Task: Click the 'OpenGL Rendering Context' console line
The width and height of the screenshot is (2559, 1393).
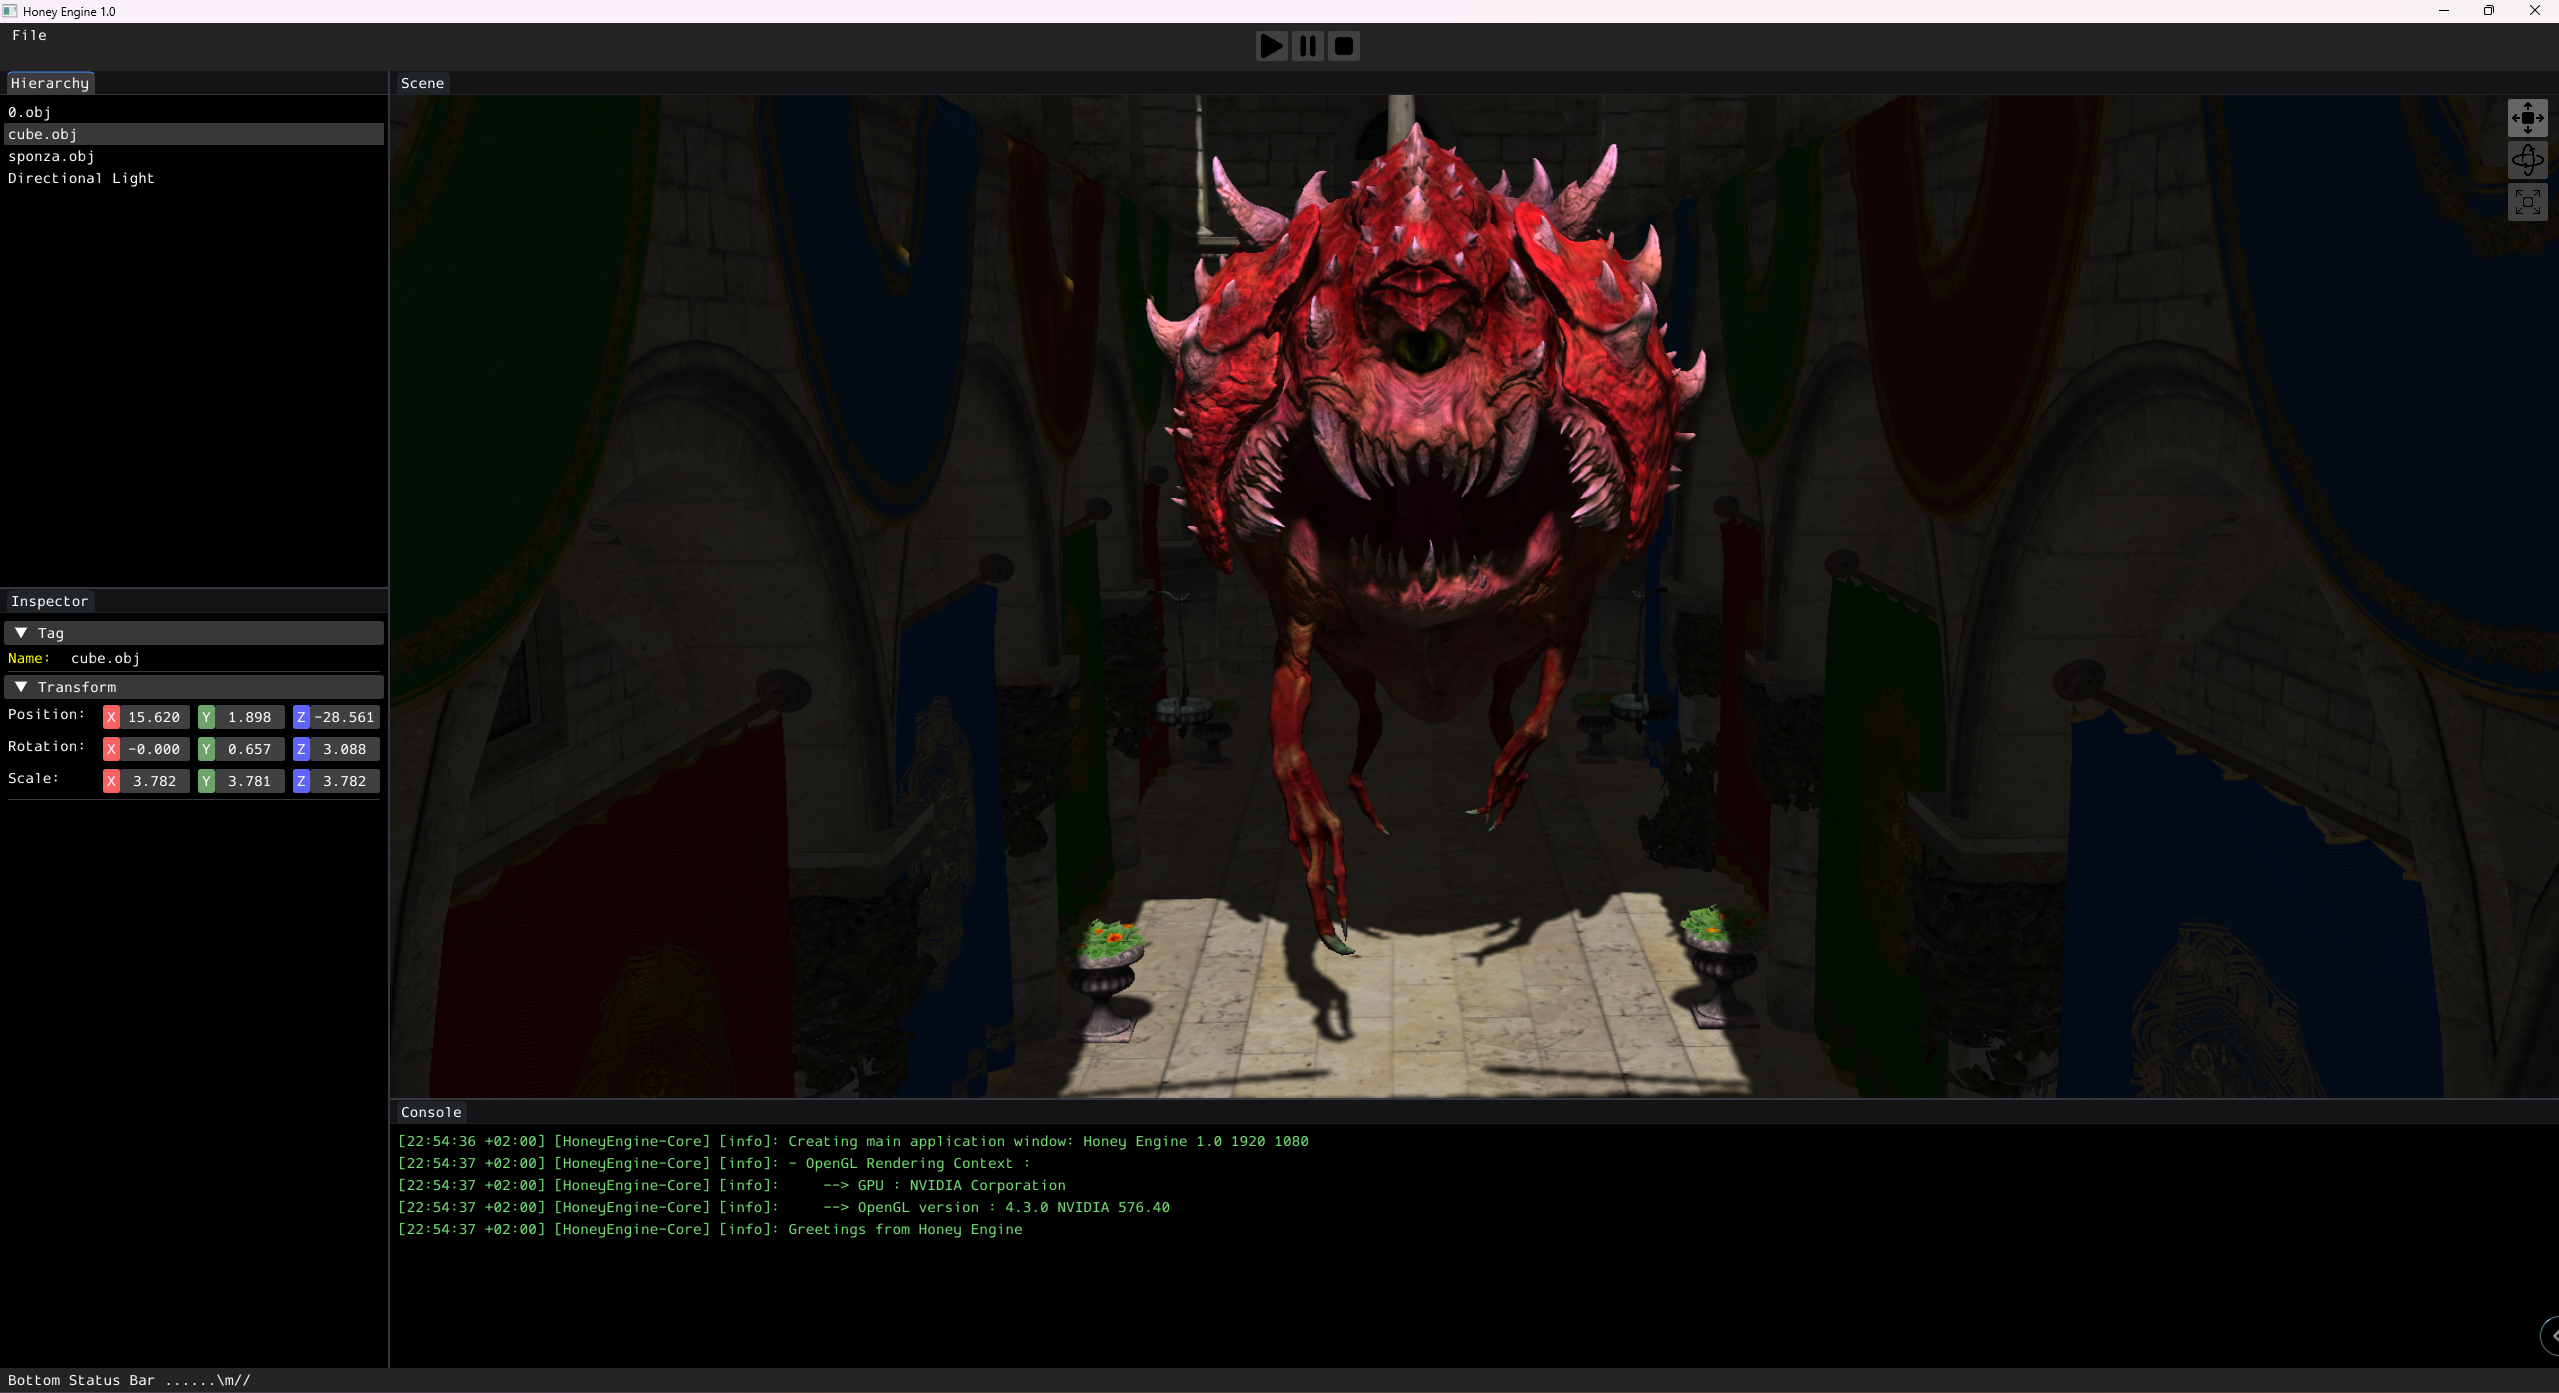Action: [714, 1163]
